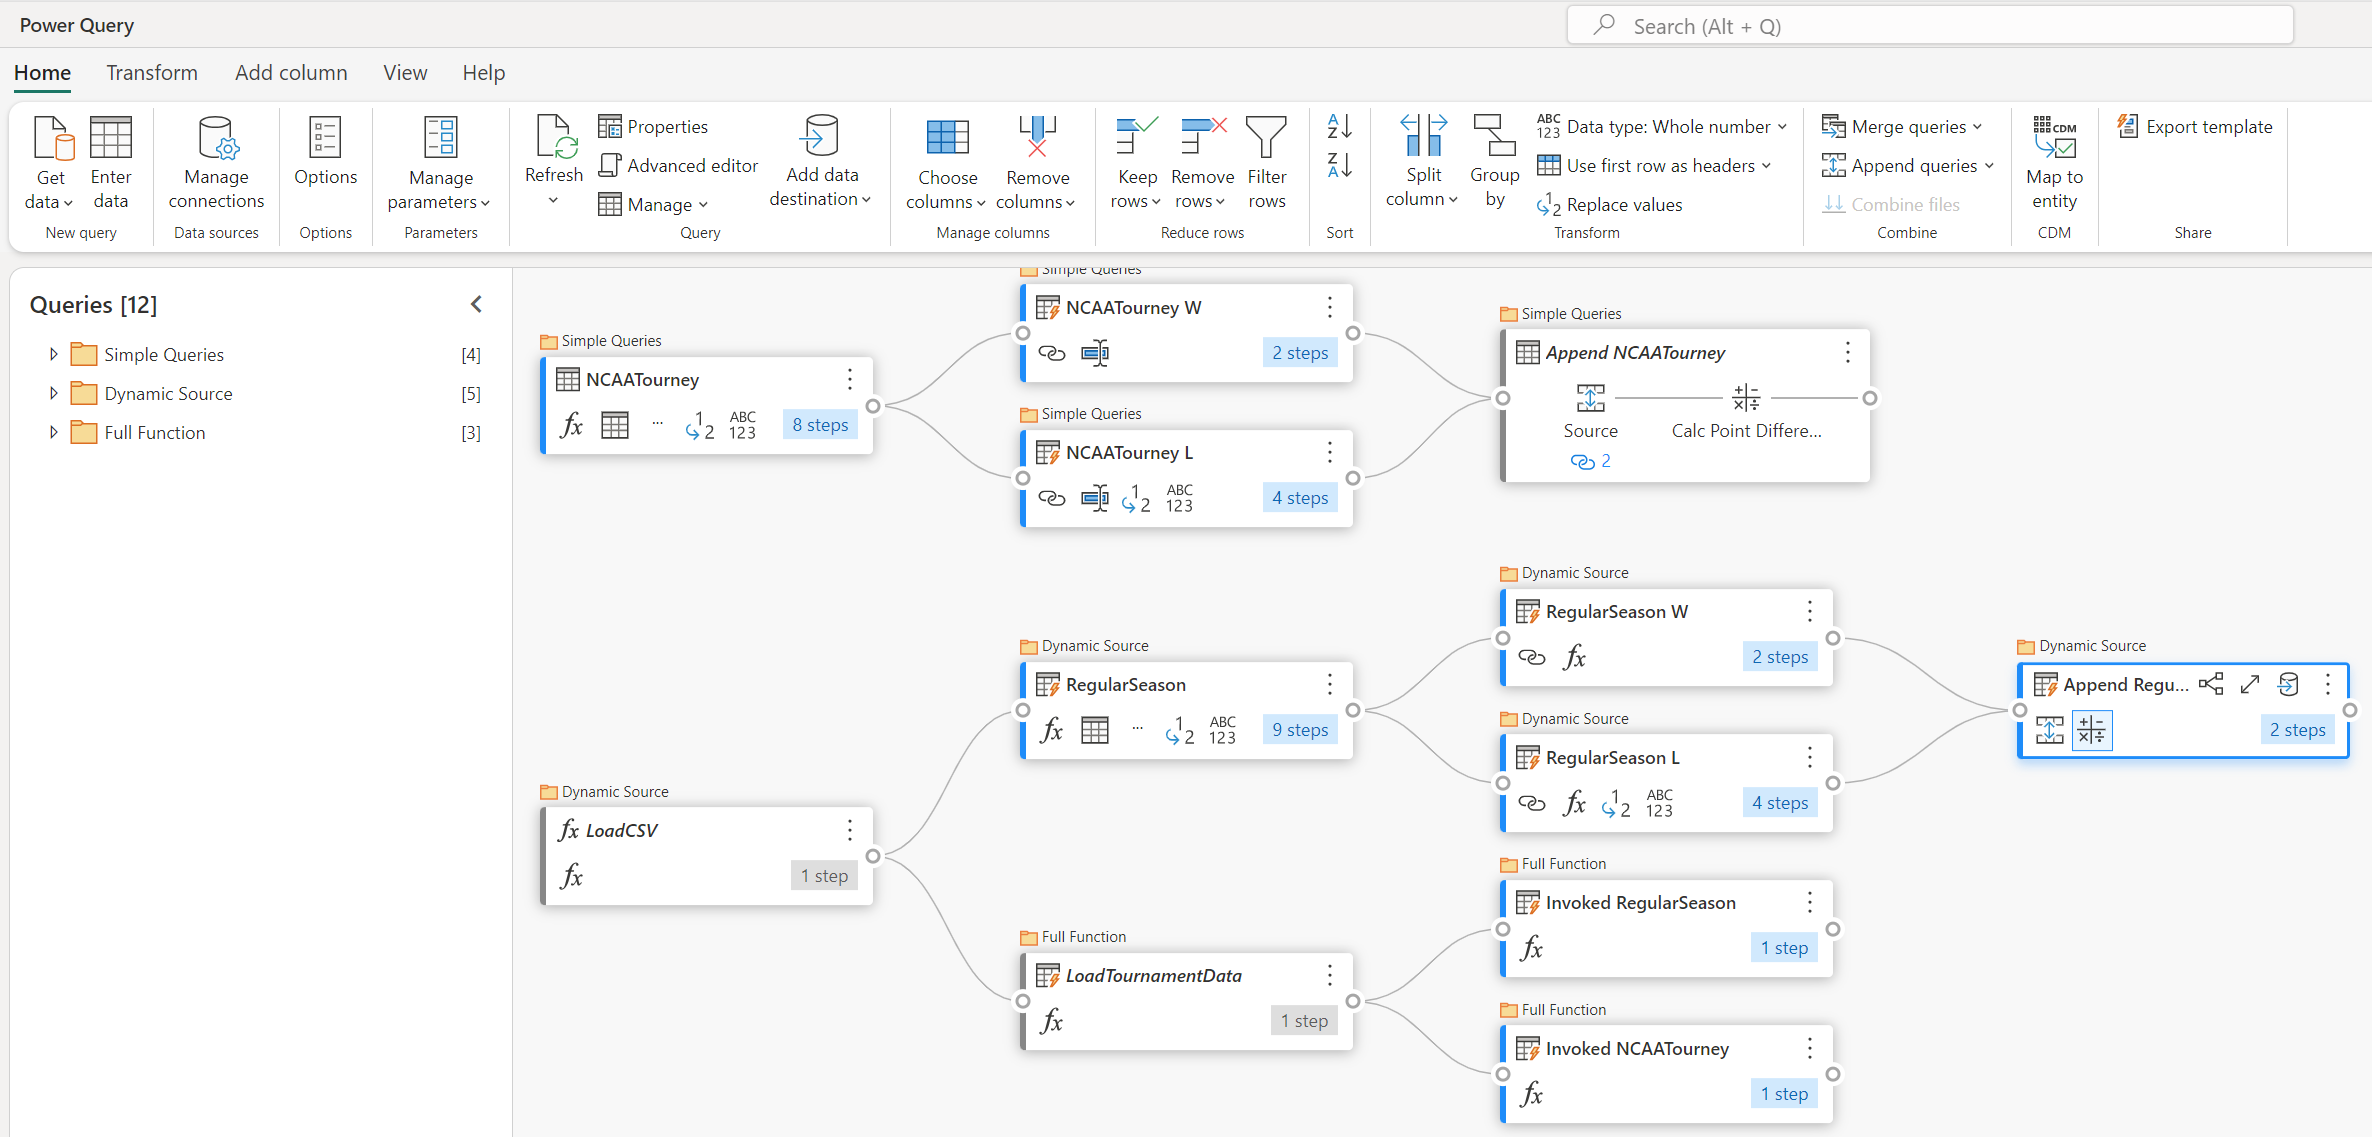Select the LoadTournamentData node title
This screenshot has height=1137, width=2372.
pos(1153,975)
